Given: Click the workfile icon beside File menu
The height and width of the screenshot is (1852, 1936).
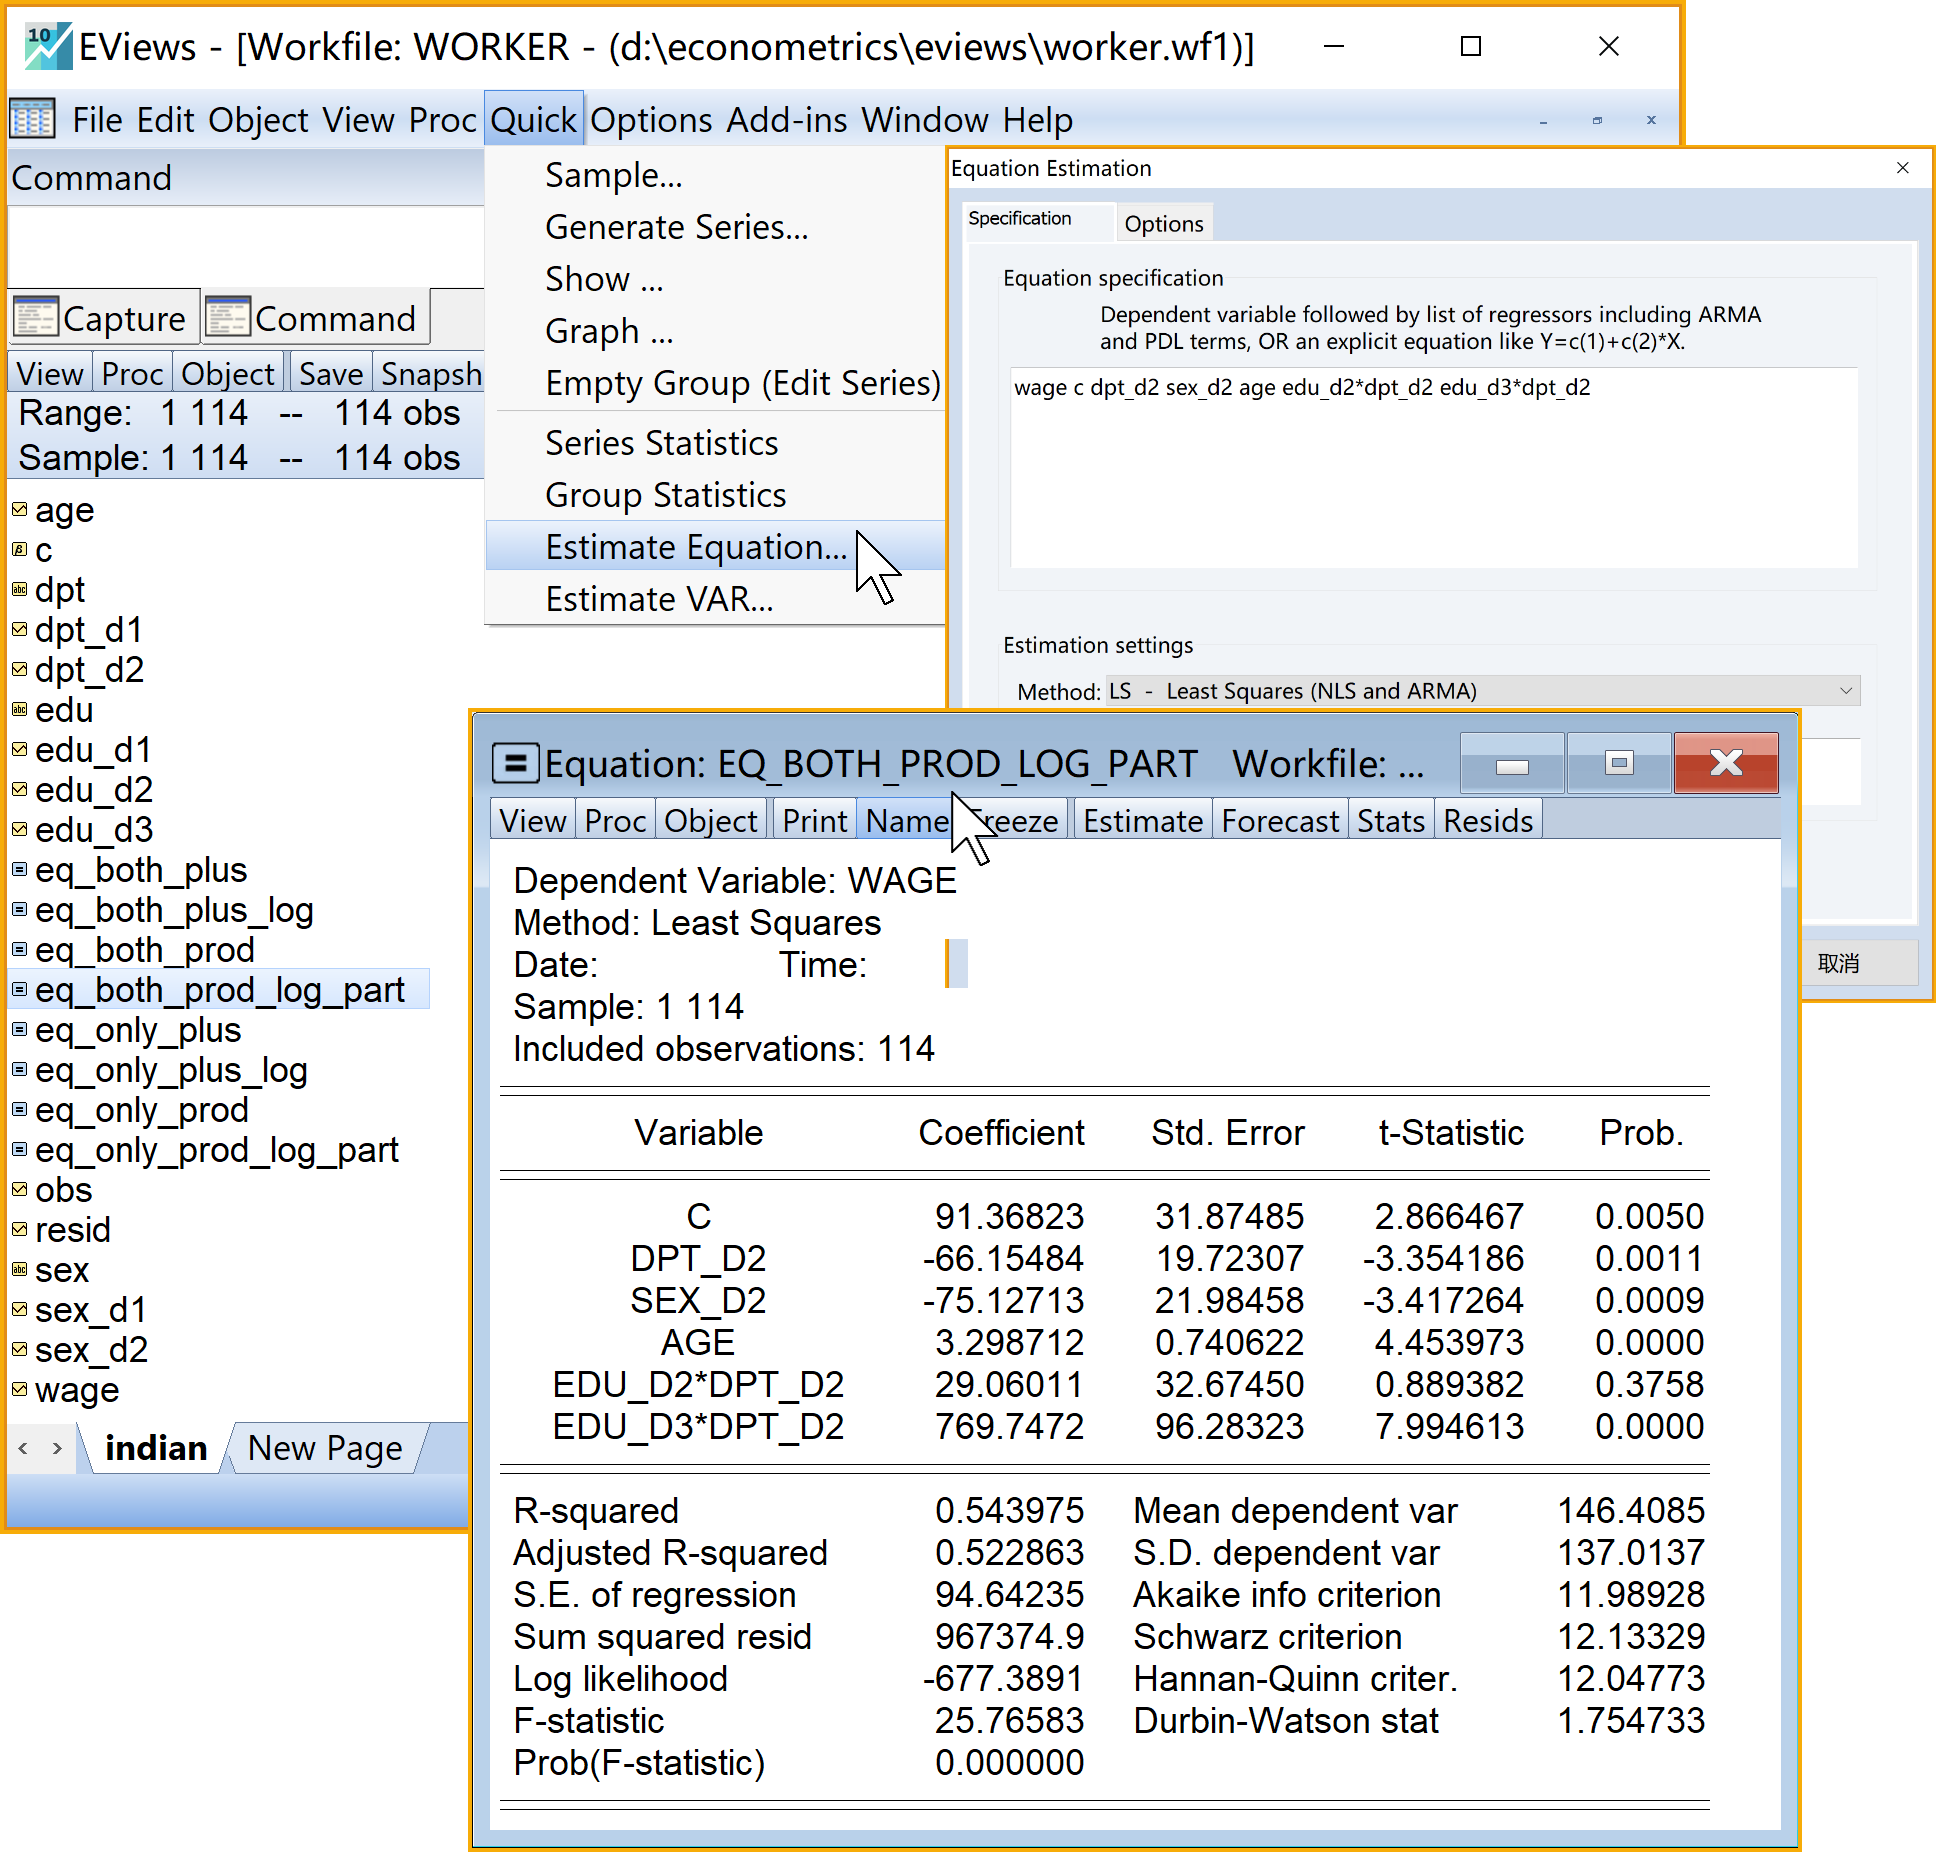Looking at the screenshot, I should pos(32,120).
